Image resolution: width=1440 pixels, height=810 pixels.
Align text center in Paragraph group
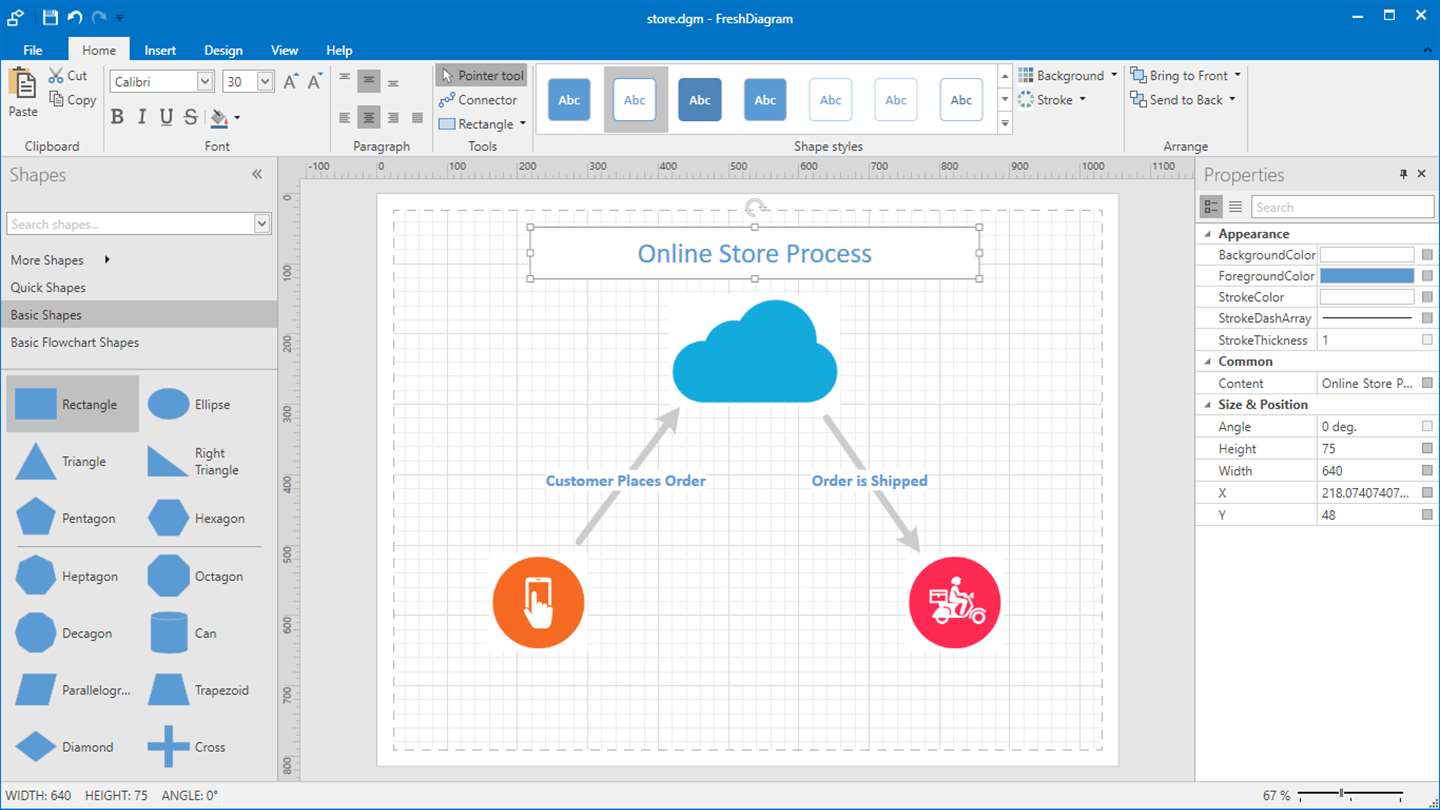coord(369,118)
